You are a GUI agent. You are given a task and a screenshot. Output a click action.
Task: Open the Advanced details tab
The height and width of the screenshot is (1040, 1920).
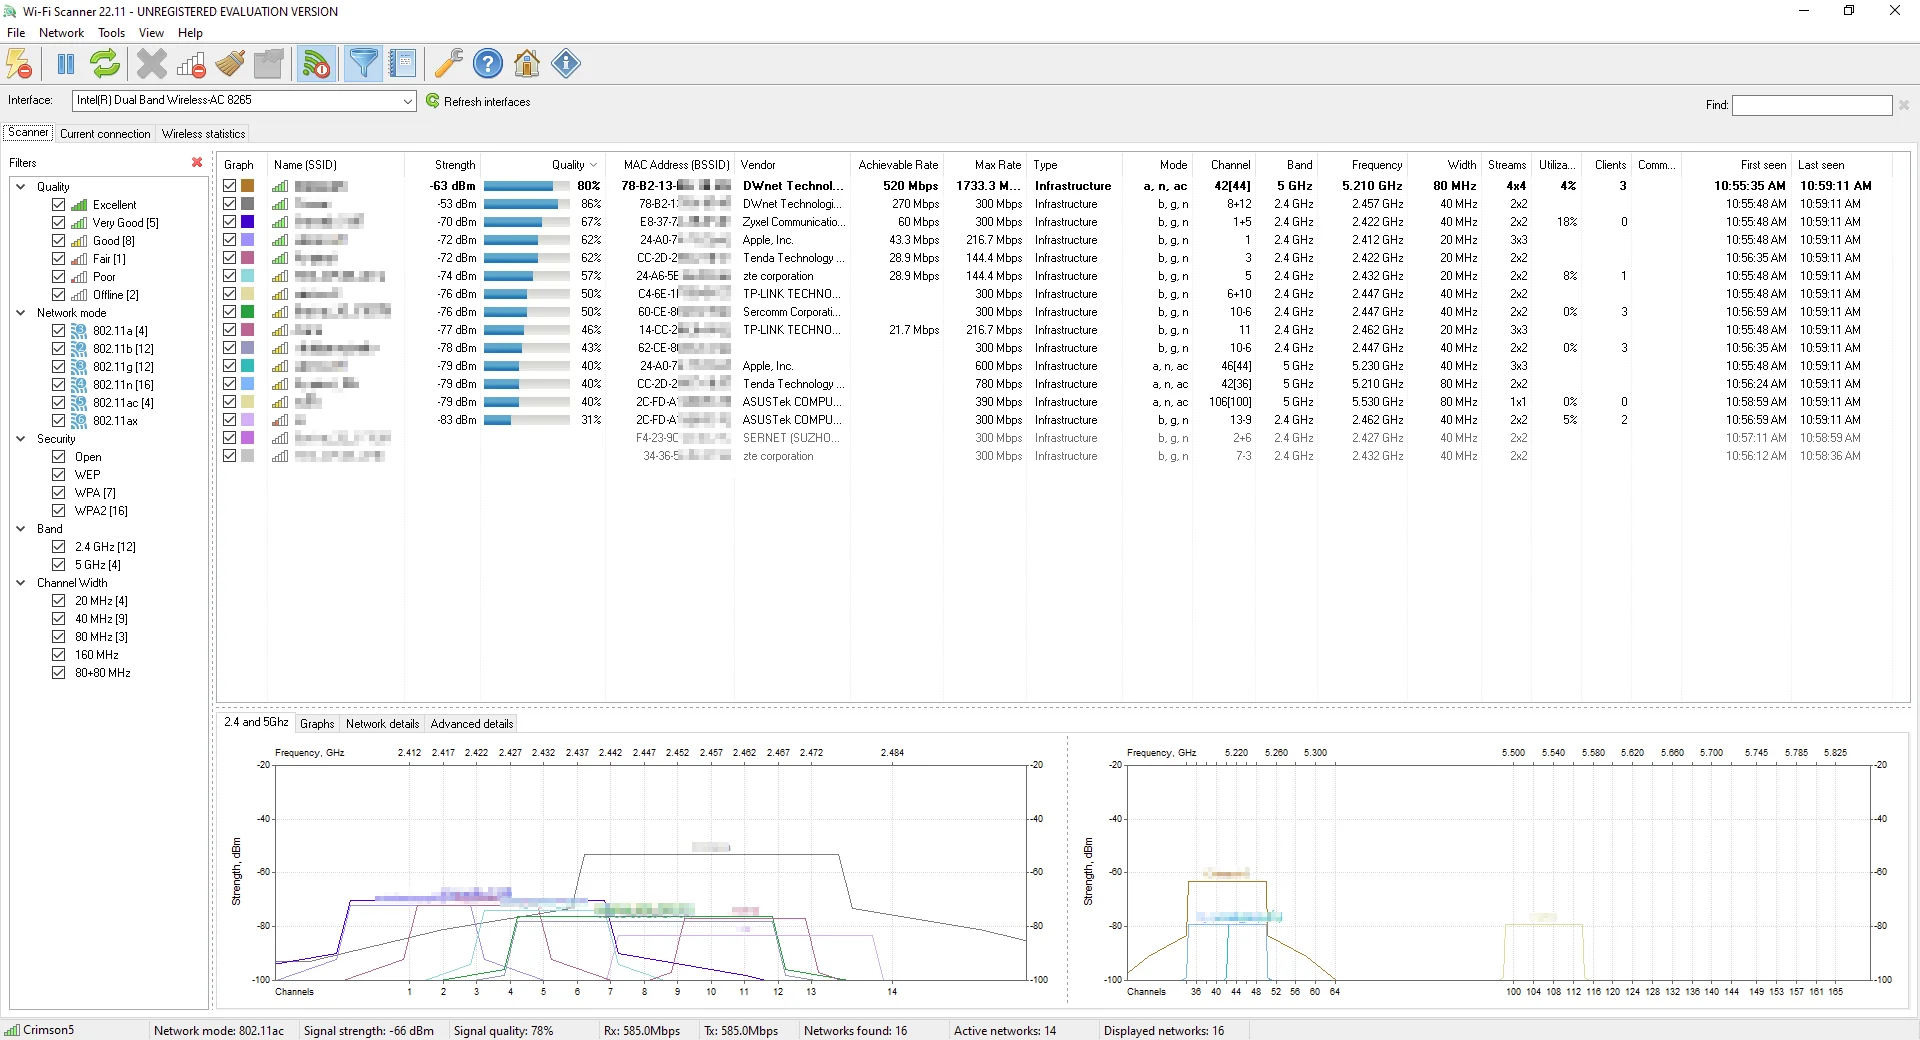click(470, 723)
